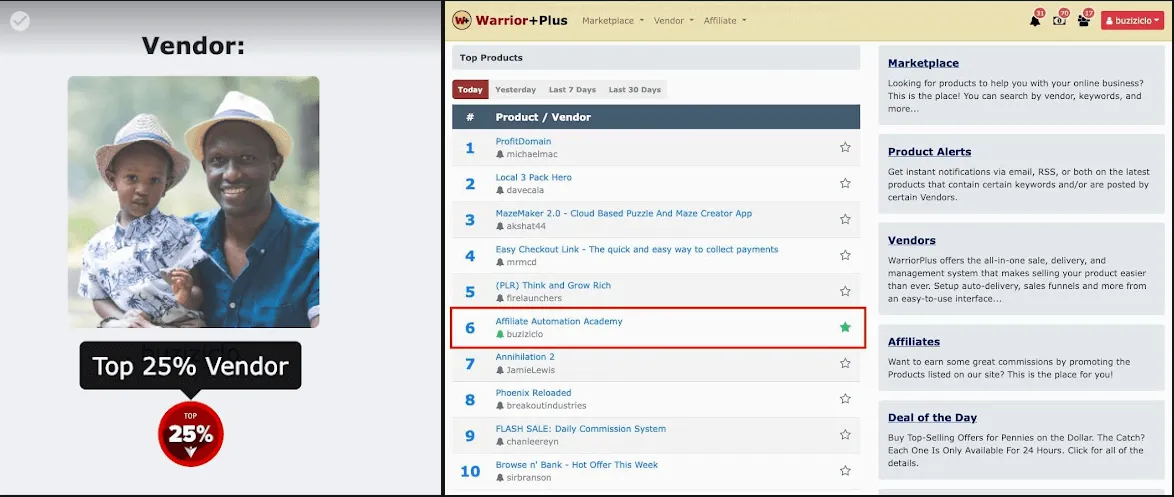This screenshot has width=1174, height=497.
Task: Click vendor name firelaunchers
Action: (534, 298)
